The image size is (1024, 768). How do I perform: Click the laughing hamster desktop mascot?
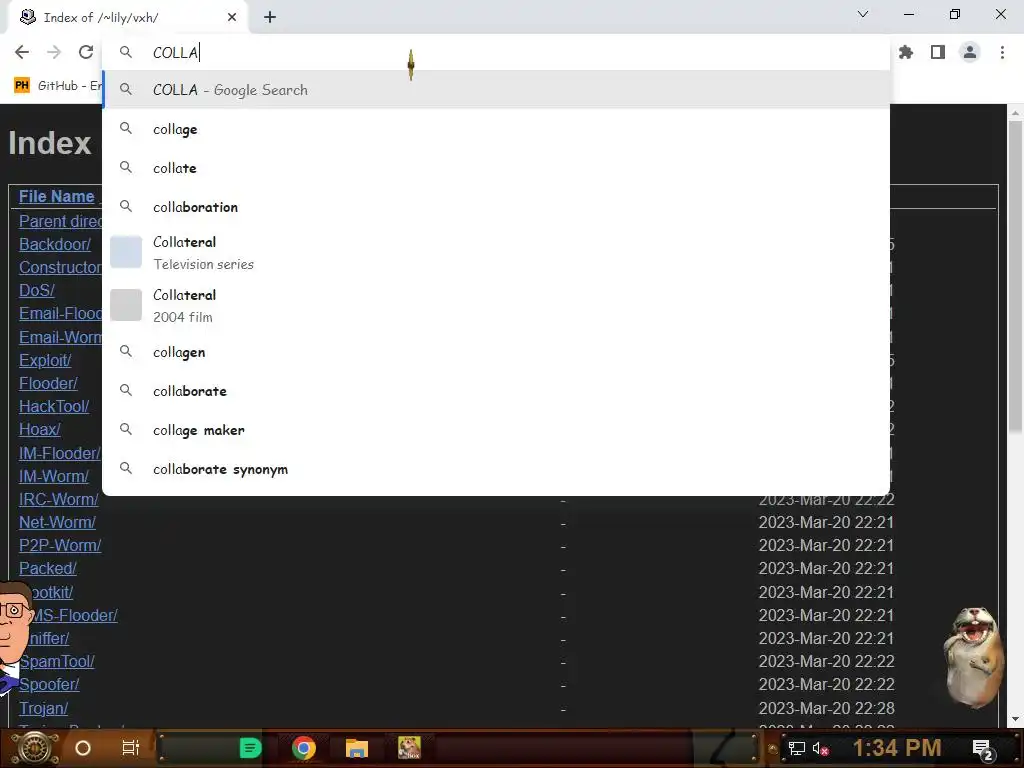click(x=973, y=656)
